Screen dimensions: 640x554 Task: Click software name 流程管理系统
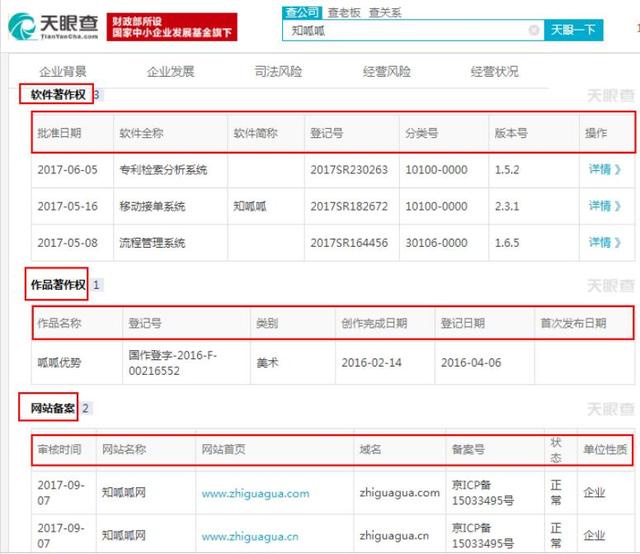[x=152, y=243]
